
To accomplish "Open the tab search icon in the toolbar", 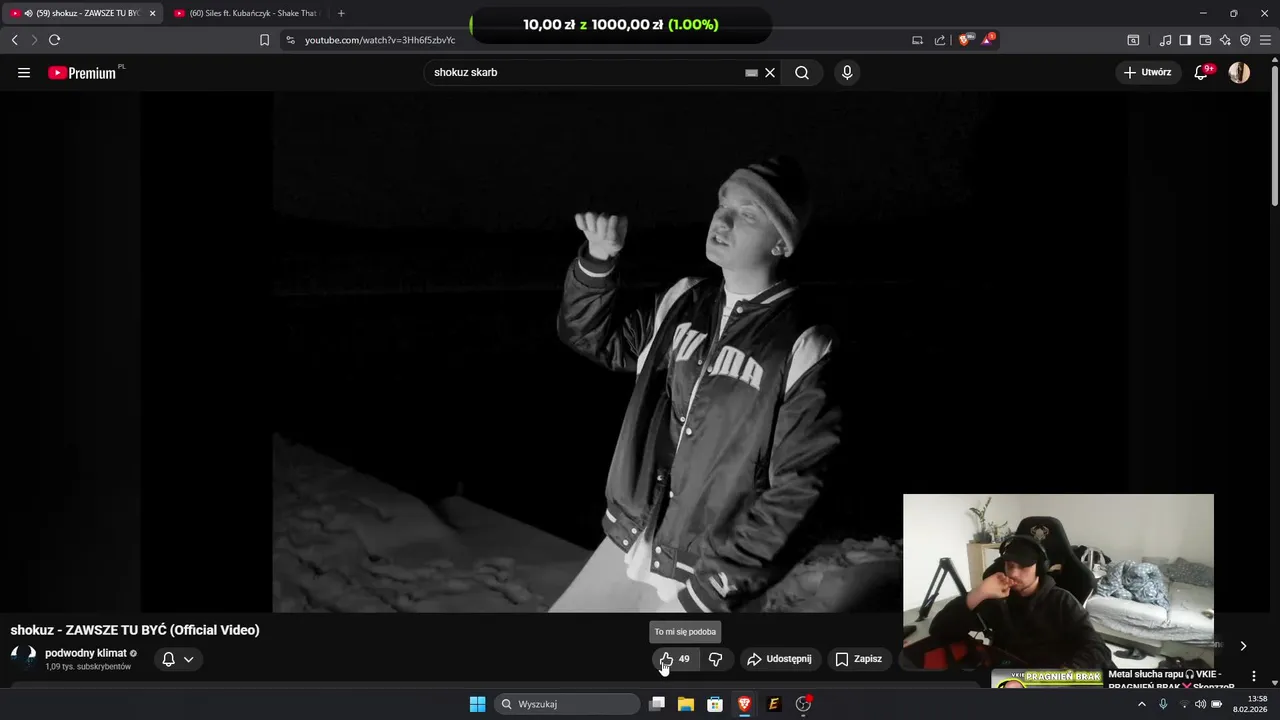I will 1133,40.
